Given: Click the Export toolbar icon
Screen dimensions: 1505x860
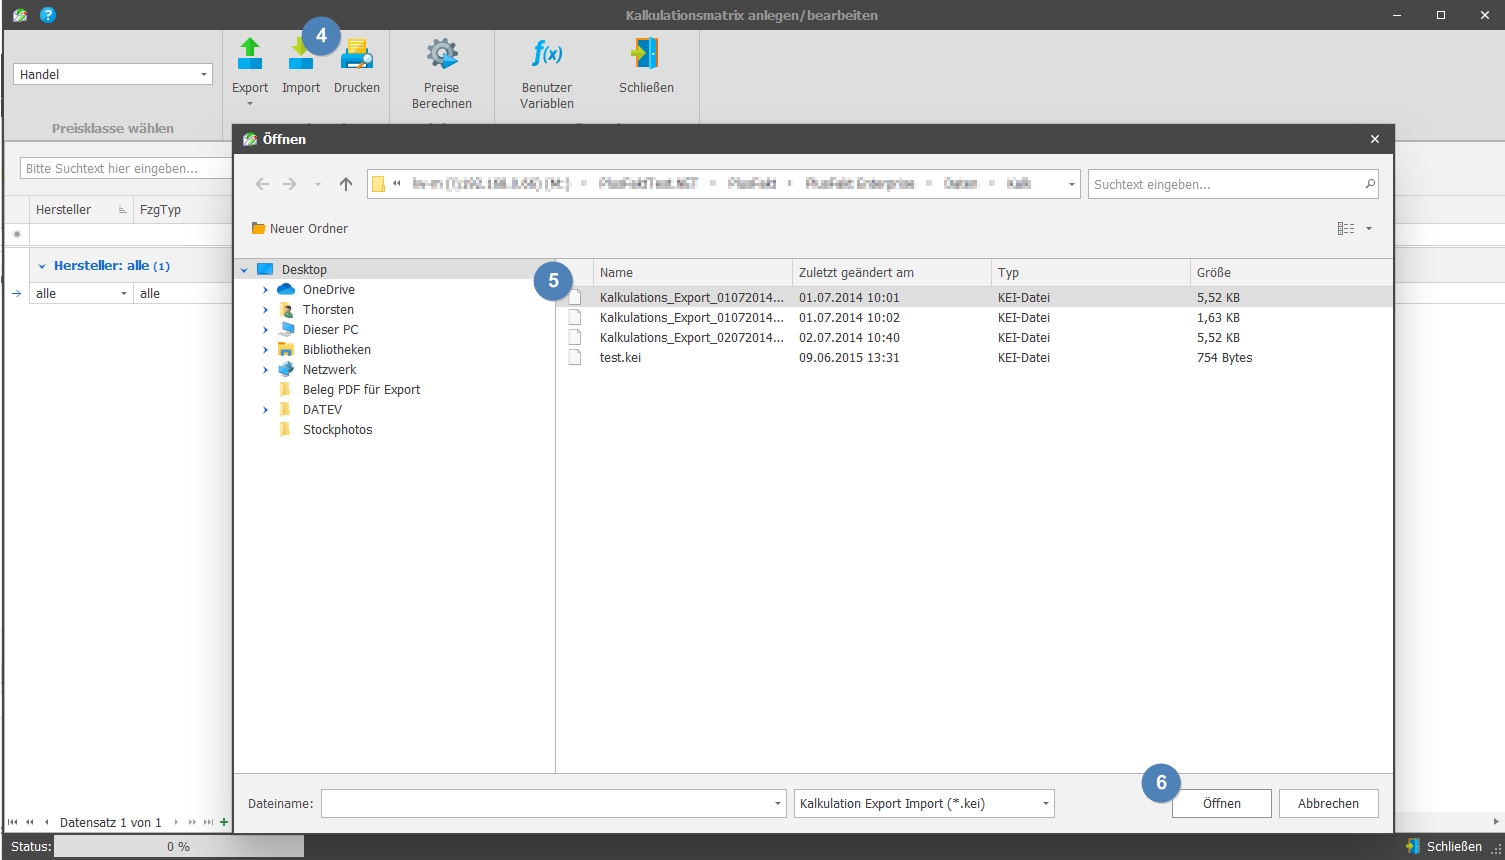Looking at the screenshot, I should 250,54.
